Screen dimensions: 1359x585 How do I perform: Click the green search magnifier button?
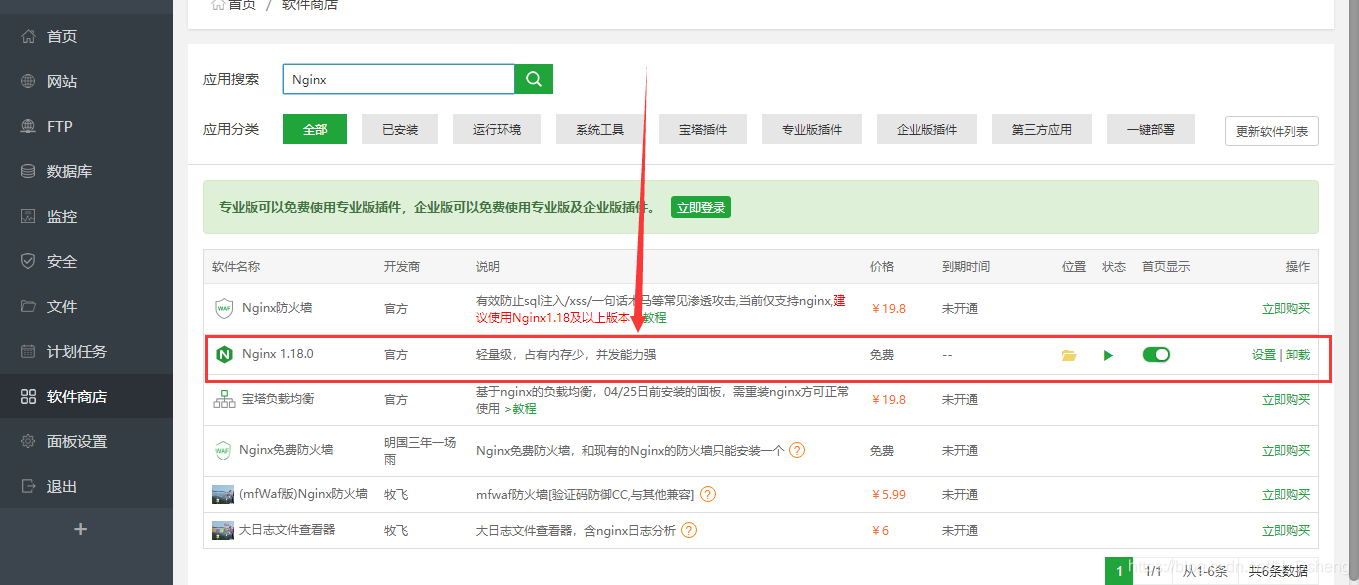[x=534, y=79]
